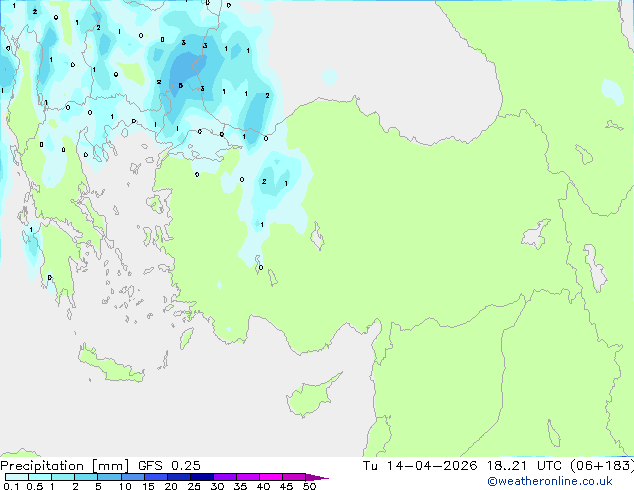
Task: Click the legend label '10'
Action: point(125,486)
